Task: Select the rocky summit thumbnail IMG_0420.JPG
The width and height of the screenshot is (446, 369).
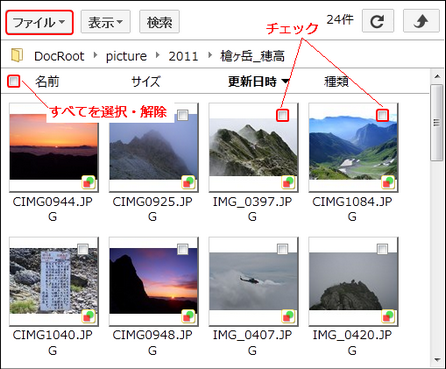Action: pos(353,281)
